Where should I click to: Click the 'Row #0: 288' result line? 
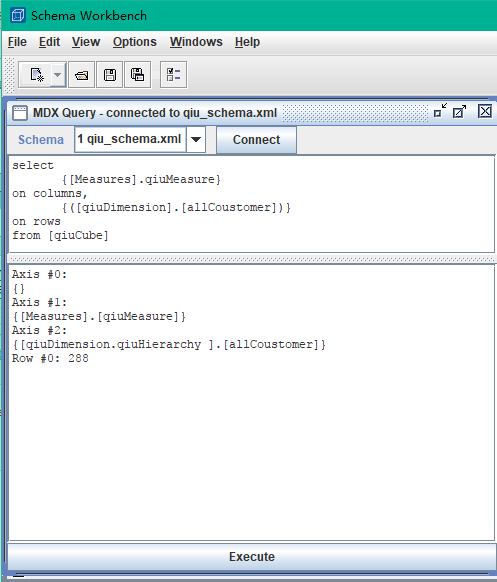pos(50,358)
